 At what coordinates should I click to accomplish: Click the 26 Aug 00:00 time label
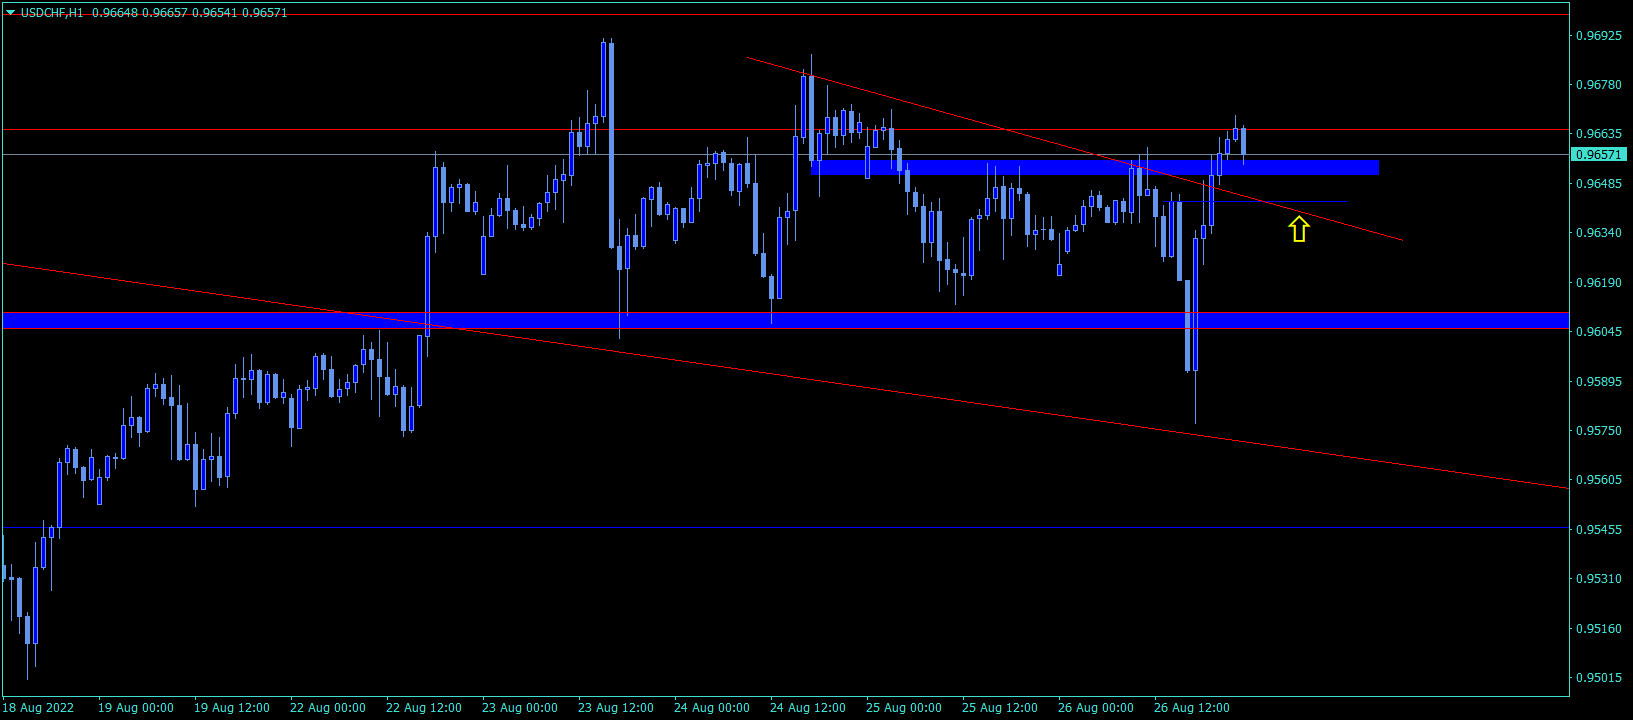[1096, 708]
